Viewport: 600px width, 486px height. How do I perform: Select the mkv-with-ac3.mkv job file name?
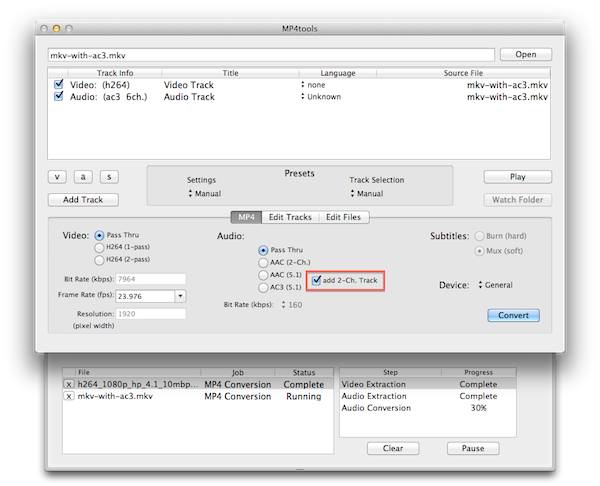coord(115,396)
